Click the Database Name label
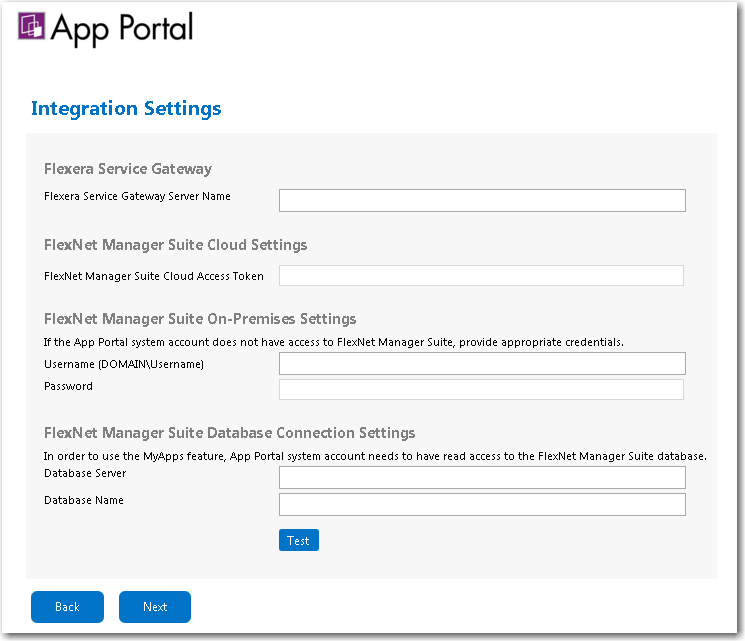The height and width of the screenshot is (641, 745). pyautogui.click(x=84, y=500)
